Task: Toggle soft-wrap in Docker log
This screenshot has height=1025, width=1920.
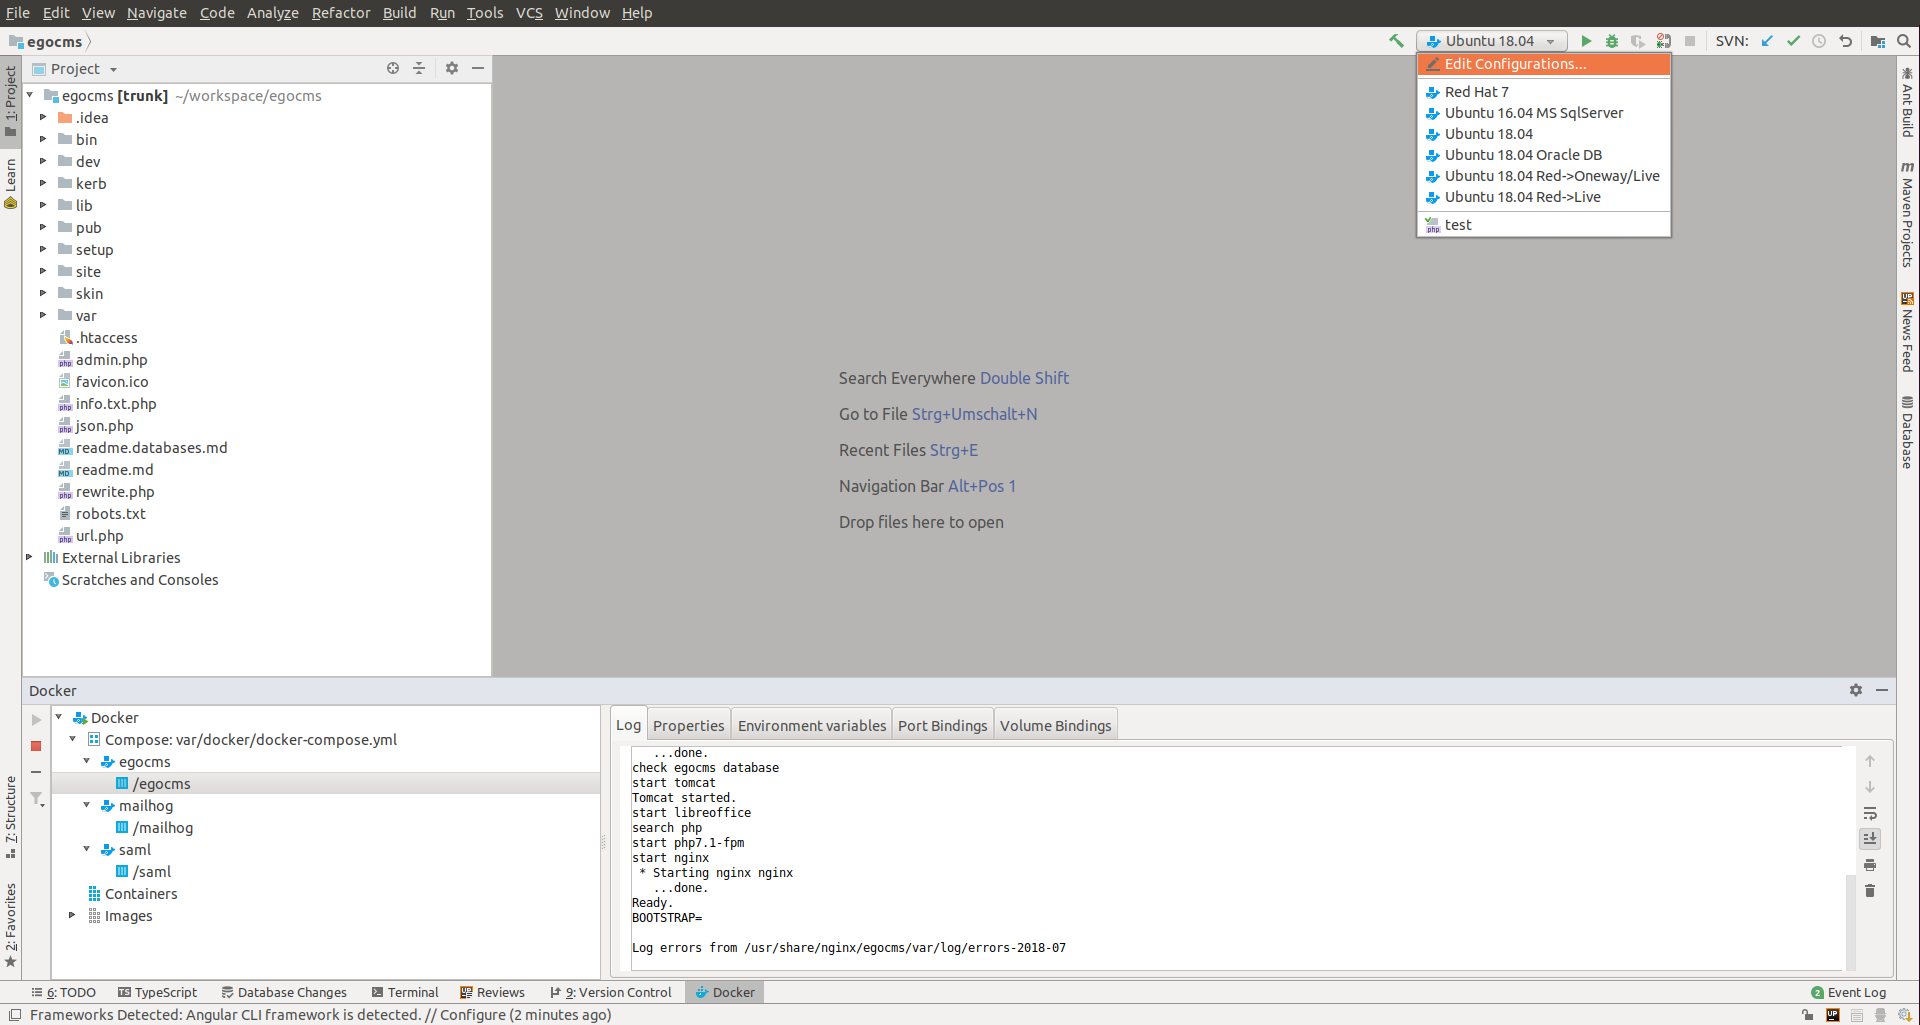Action: pyautogui.click(x=1870, y=813)
